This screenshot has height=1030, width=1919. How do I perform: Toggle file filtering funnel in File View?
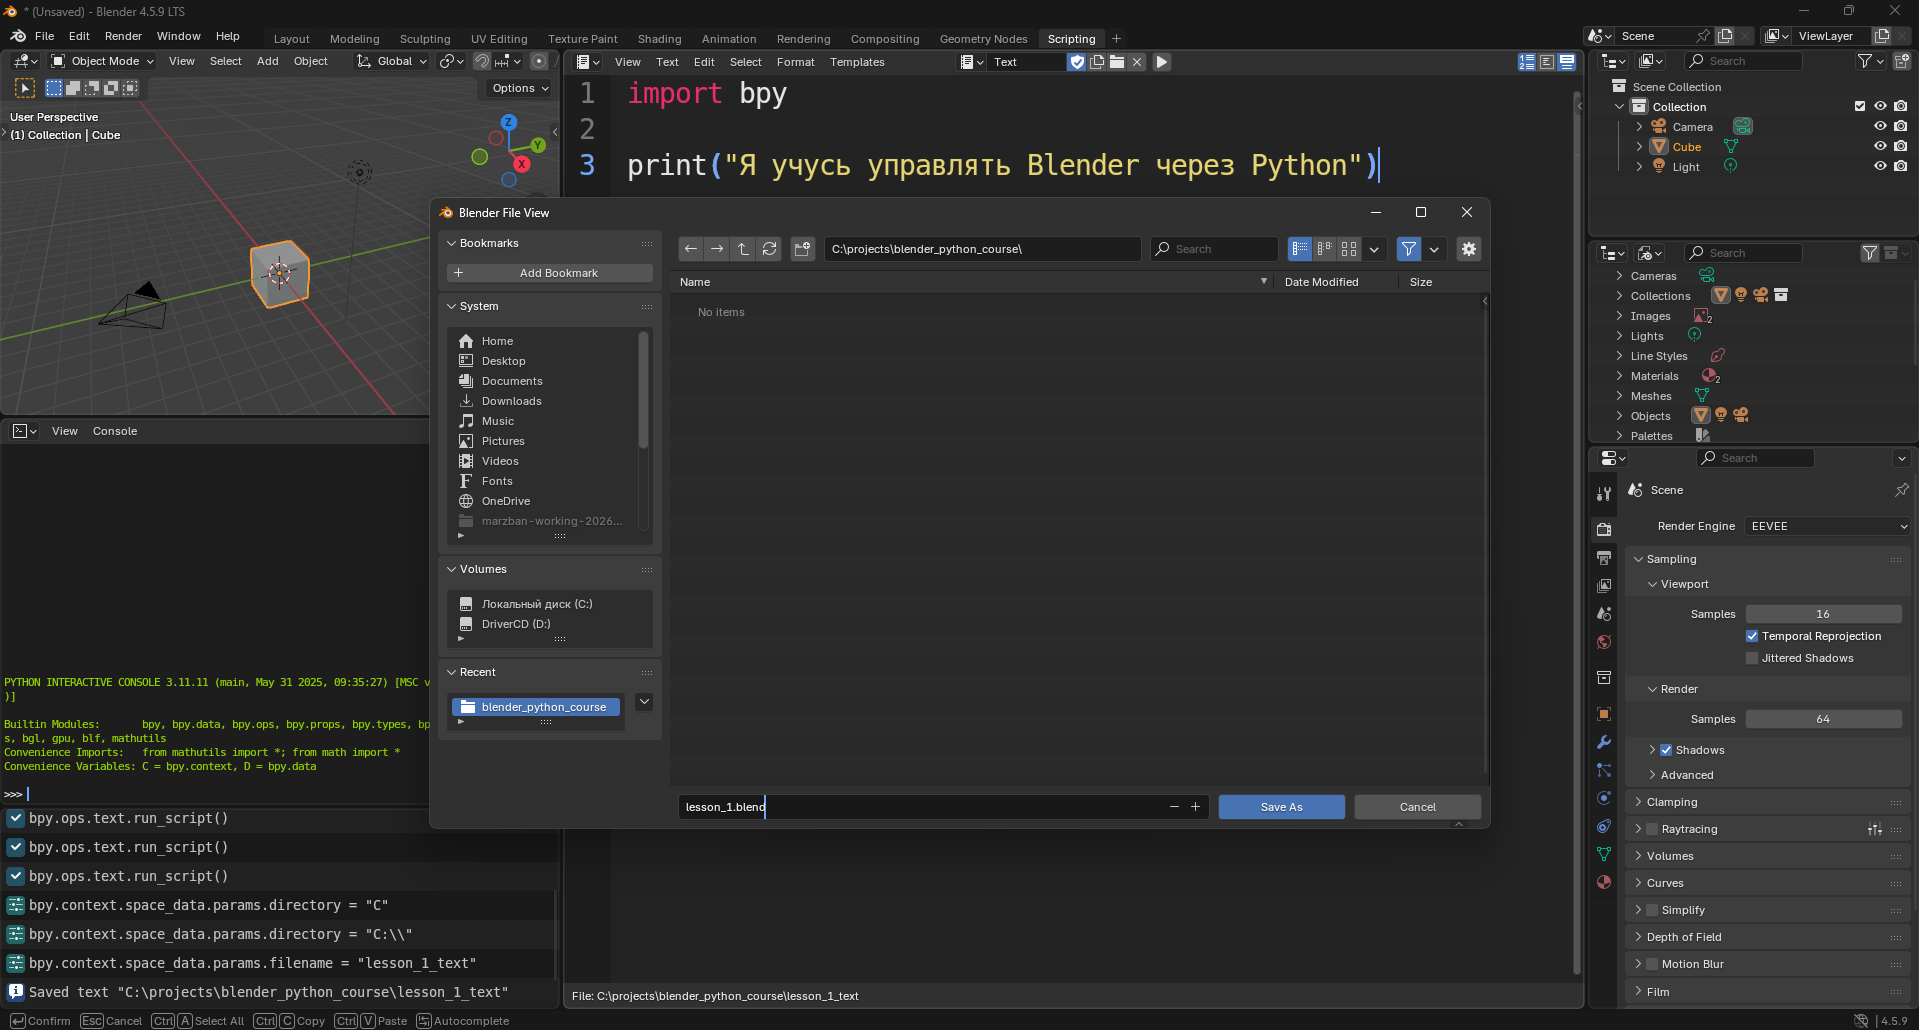[1409, 249]
